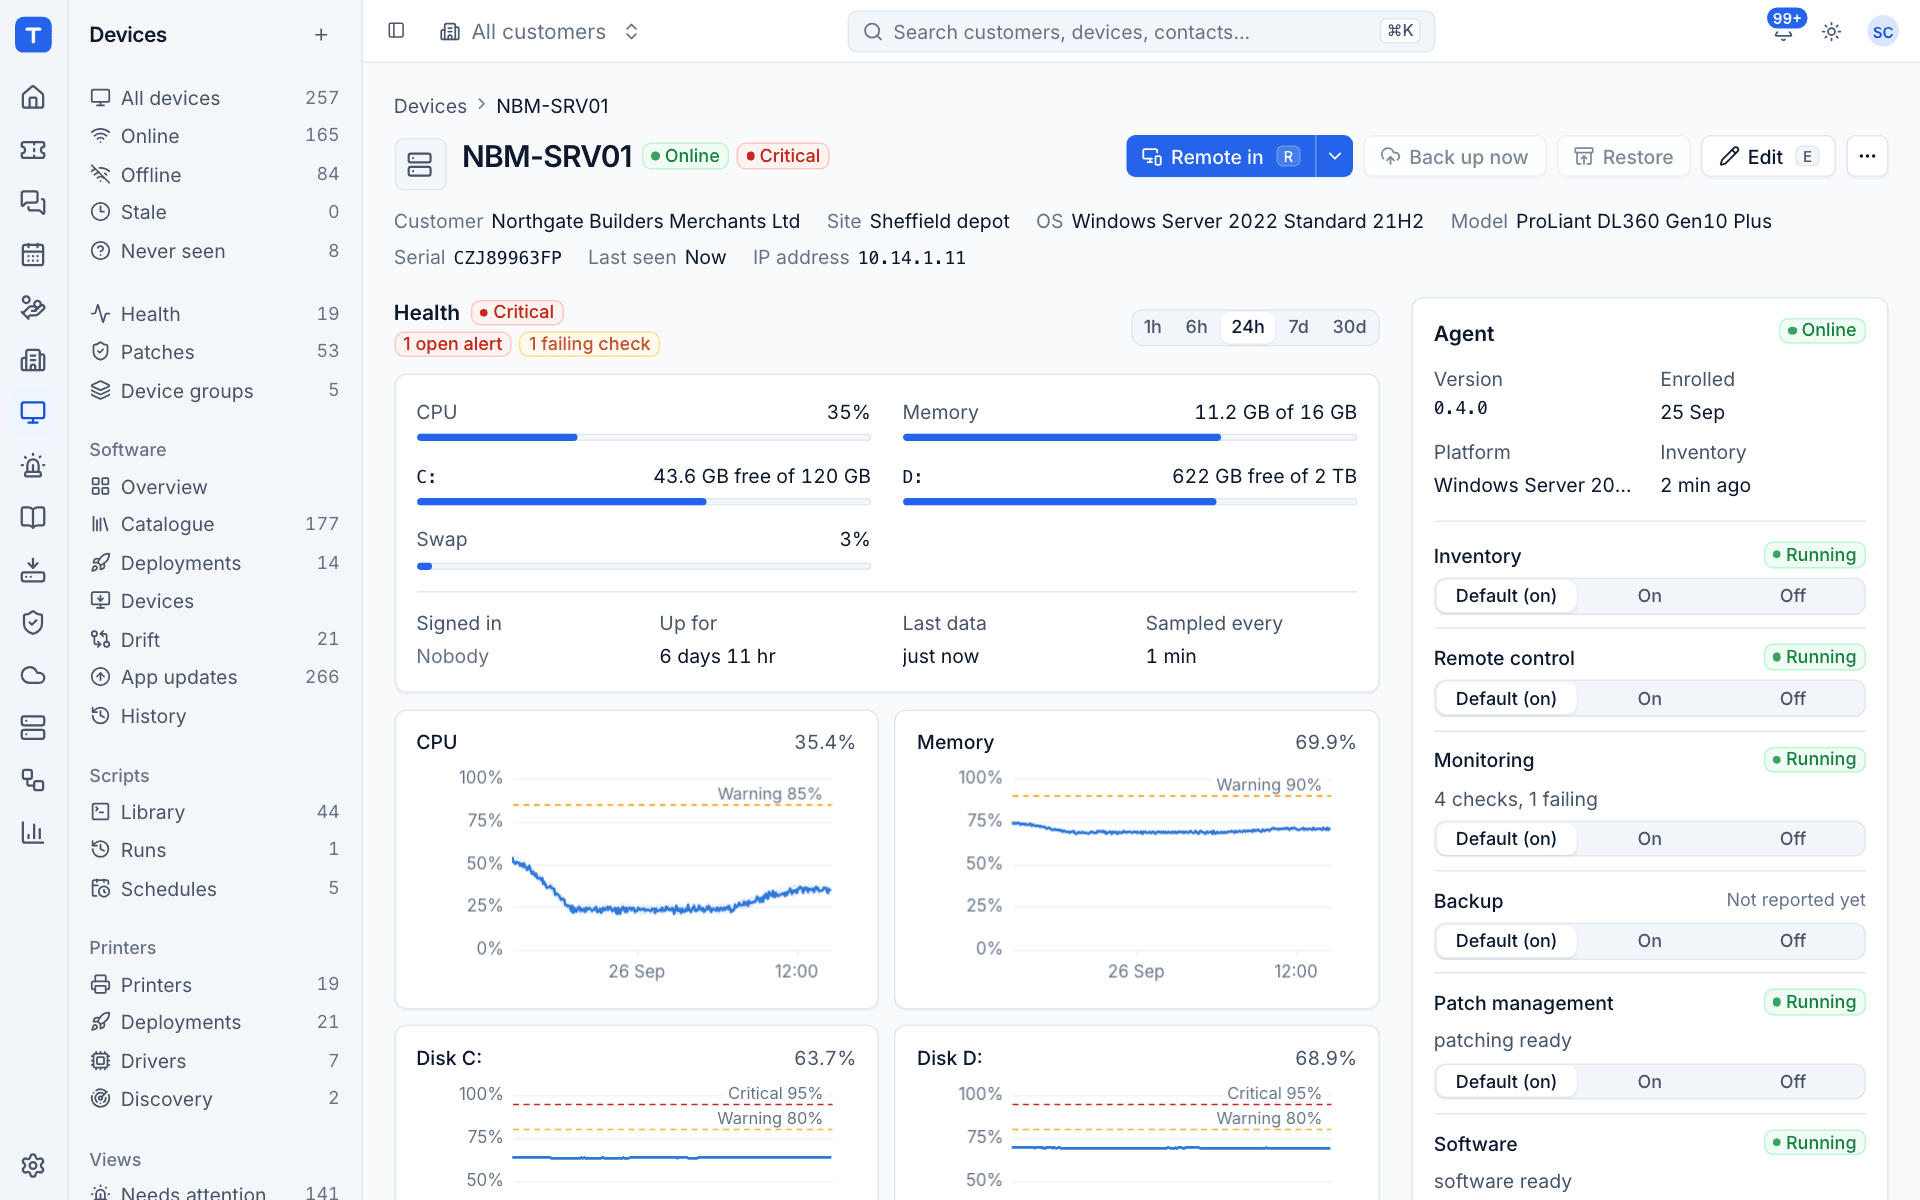The image size is (1920, 1200).
Task: Select the 7d time range tab
Action: (x=1298, y=327)
